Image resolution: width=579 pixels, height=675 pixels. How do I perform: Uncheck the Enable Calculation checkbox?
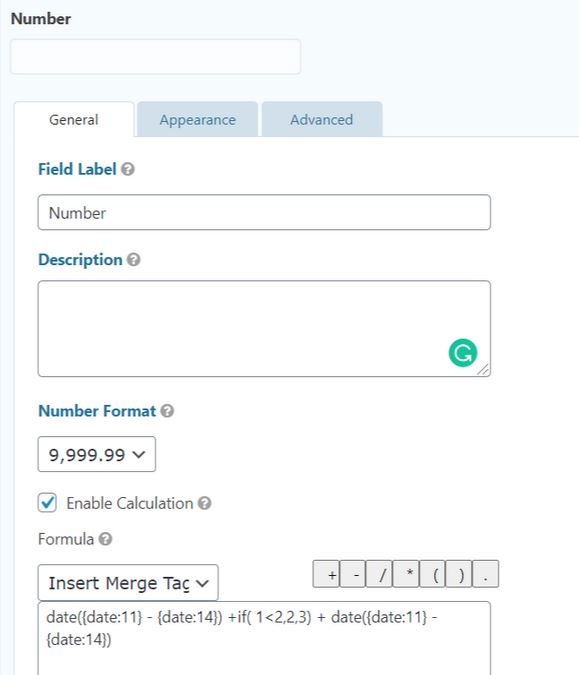[x=47, y=503]
